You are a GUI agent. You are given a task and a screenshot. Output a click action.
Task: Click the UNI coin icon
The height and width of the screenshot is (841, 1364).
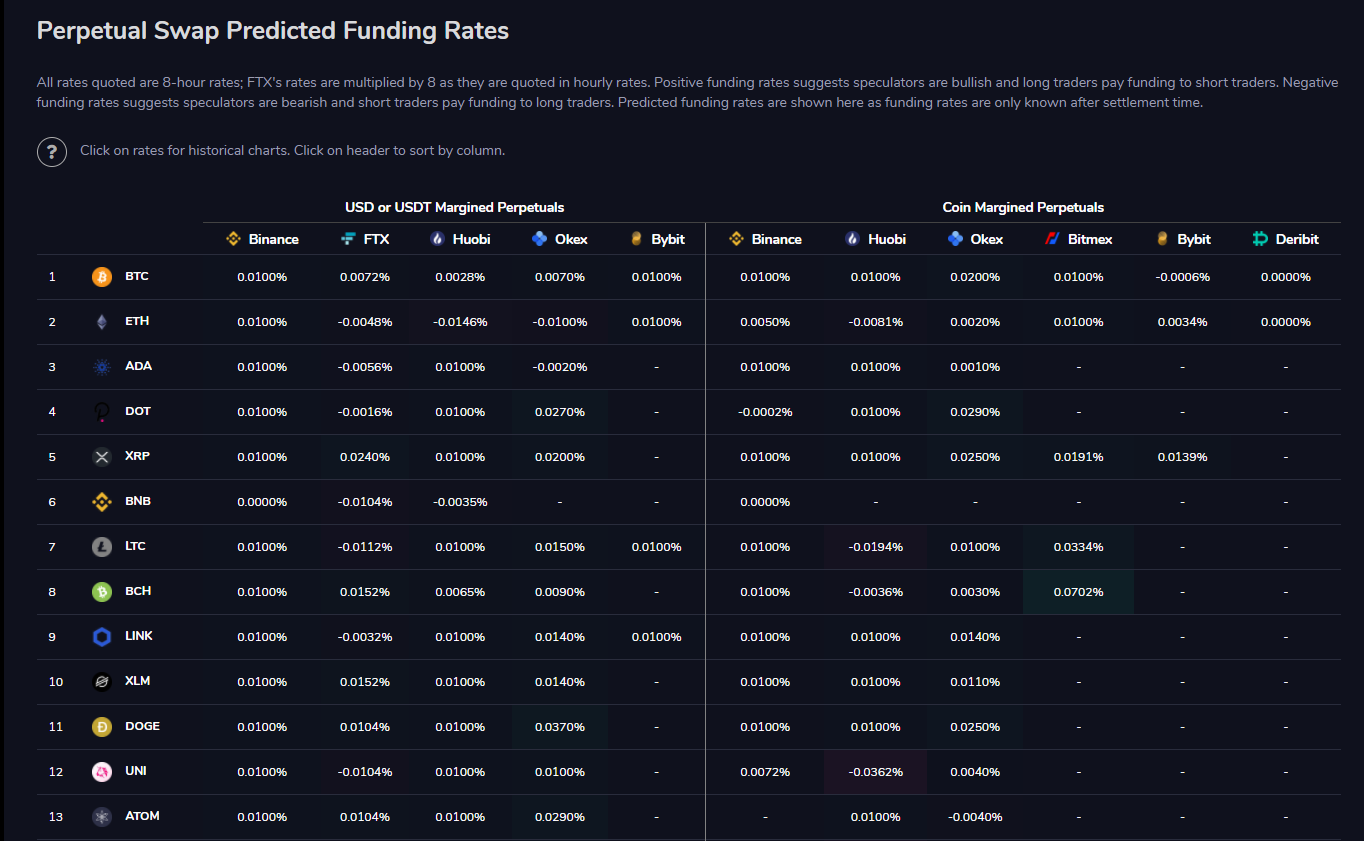point(102,772)
